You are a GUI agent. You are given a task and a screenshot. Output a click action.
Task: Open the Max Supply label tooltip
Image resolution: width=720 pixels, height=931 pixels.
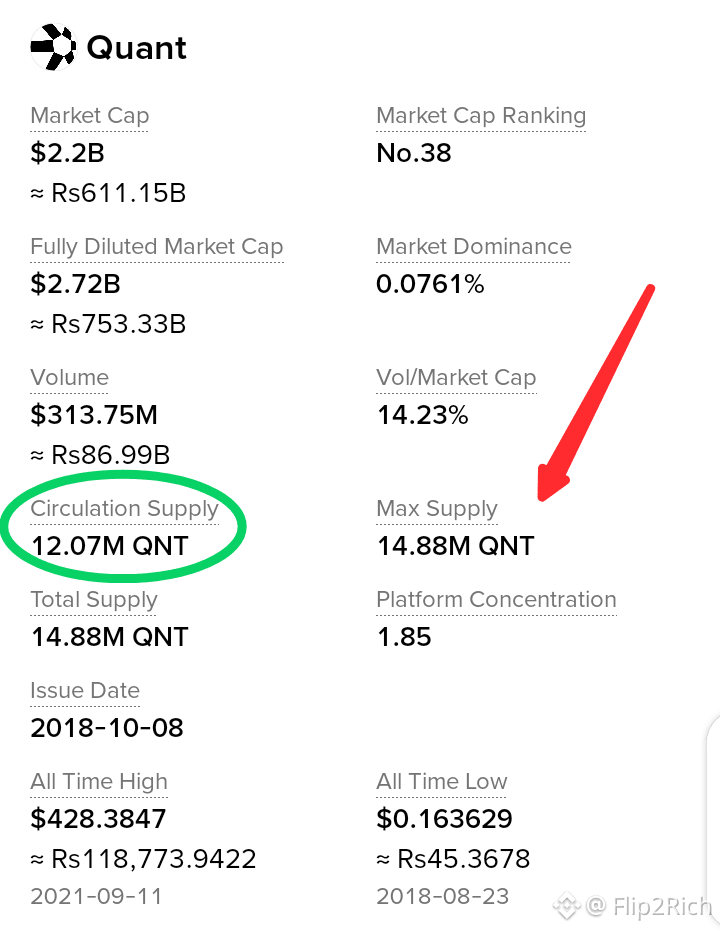(437, 509)
